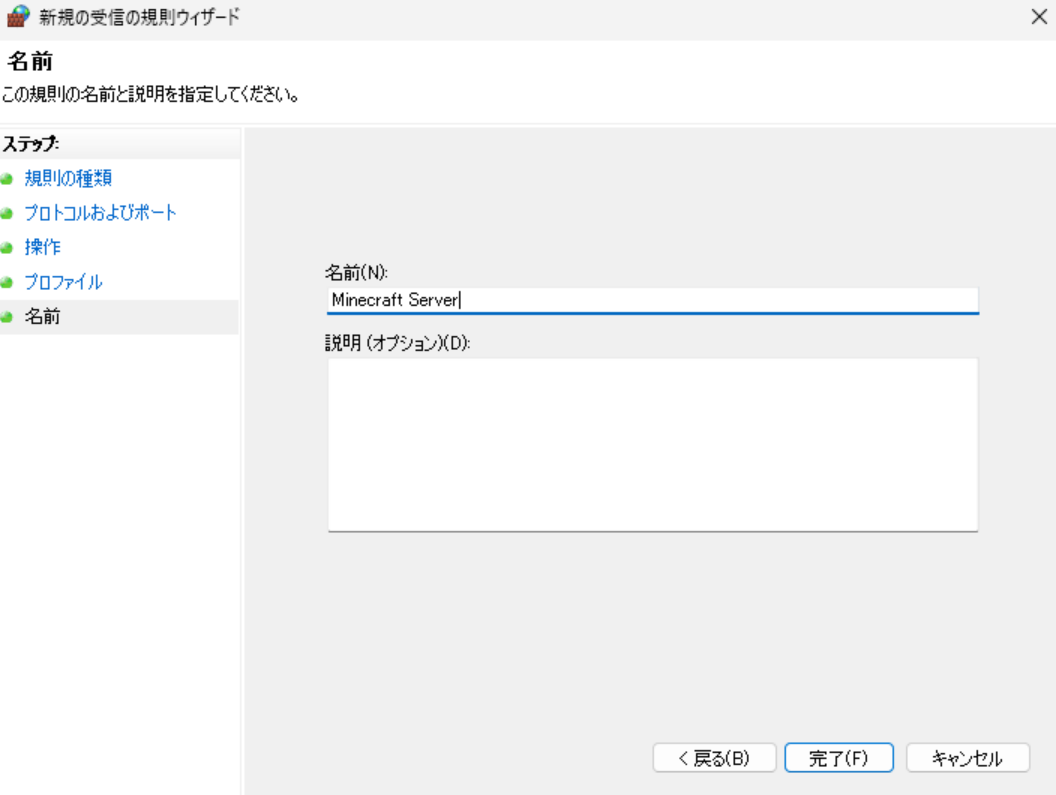
Task: Open the プロトコルおよびポート step
Action: tap(100, 213)
